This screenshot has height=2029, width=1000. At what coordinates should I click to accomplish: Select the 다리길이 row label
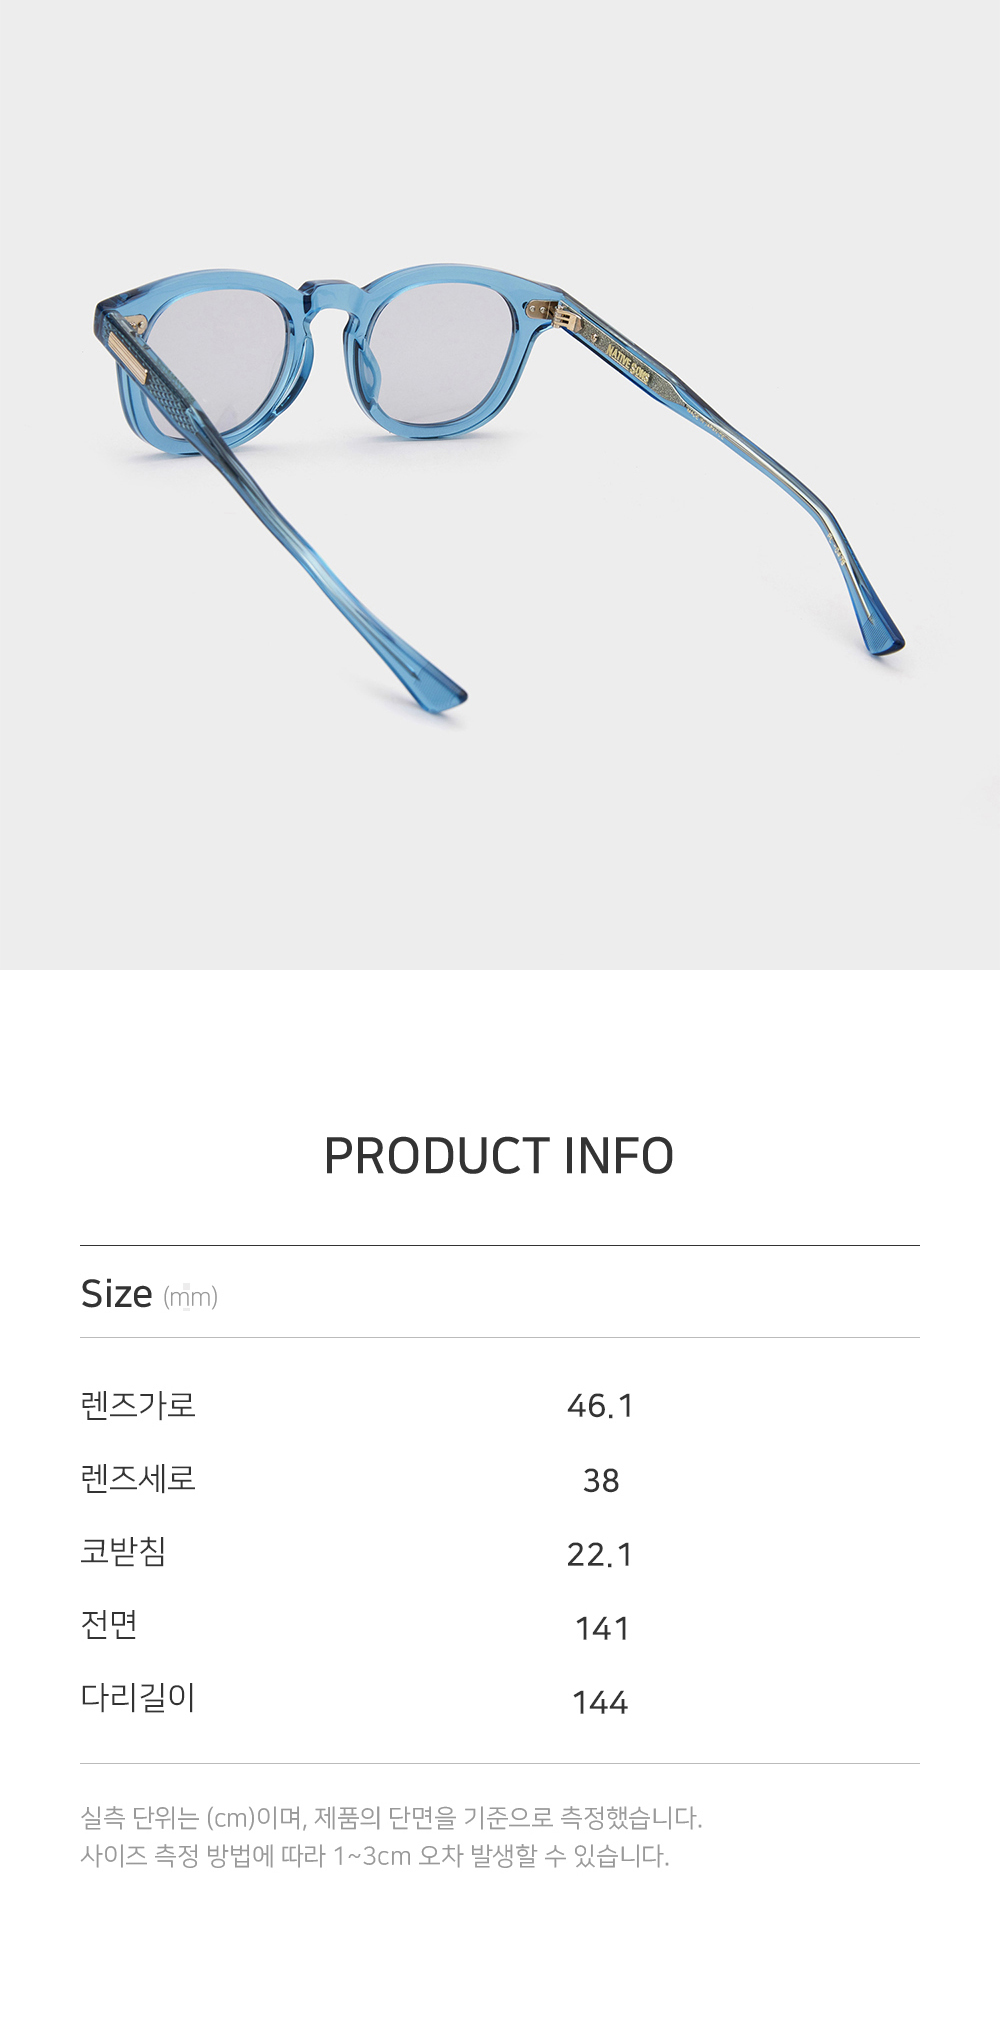tap(138, 1697)
